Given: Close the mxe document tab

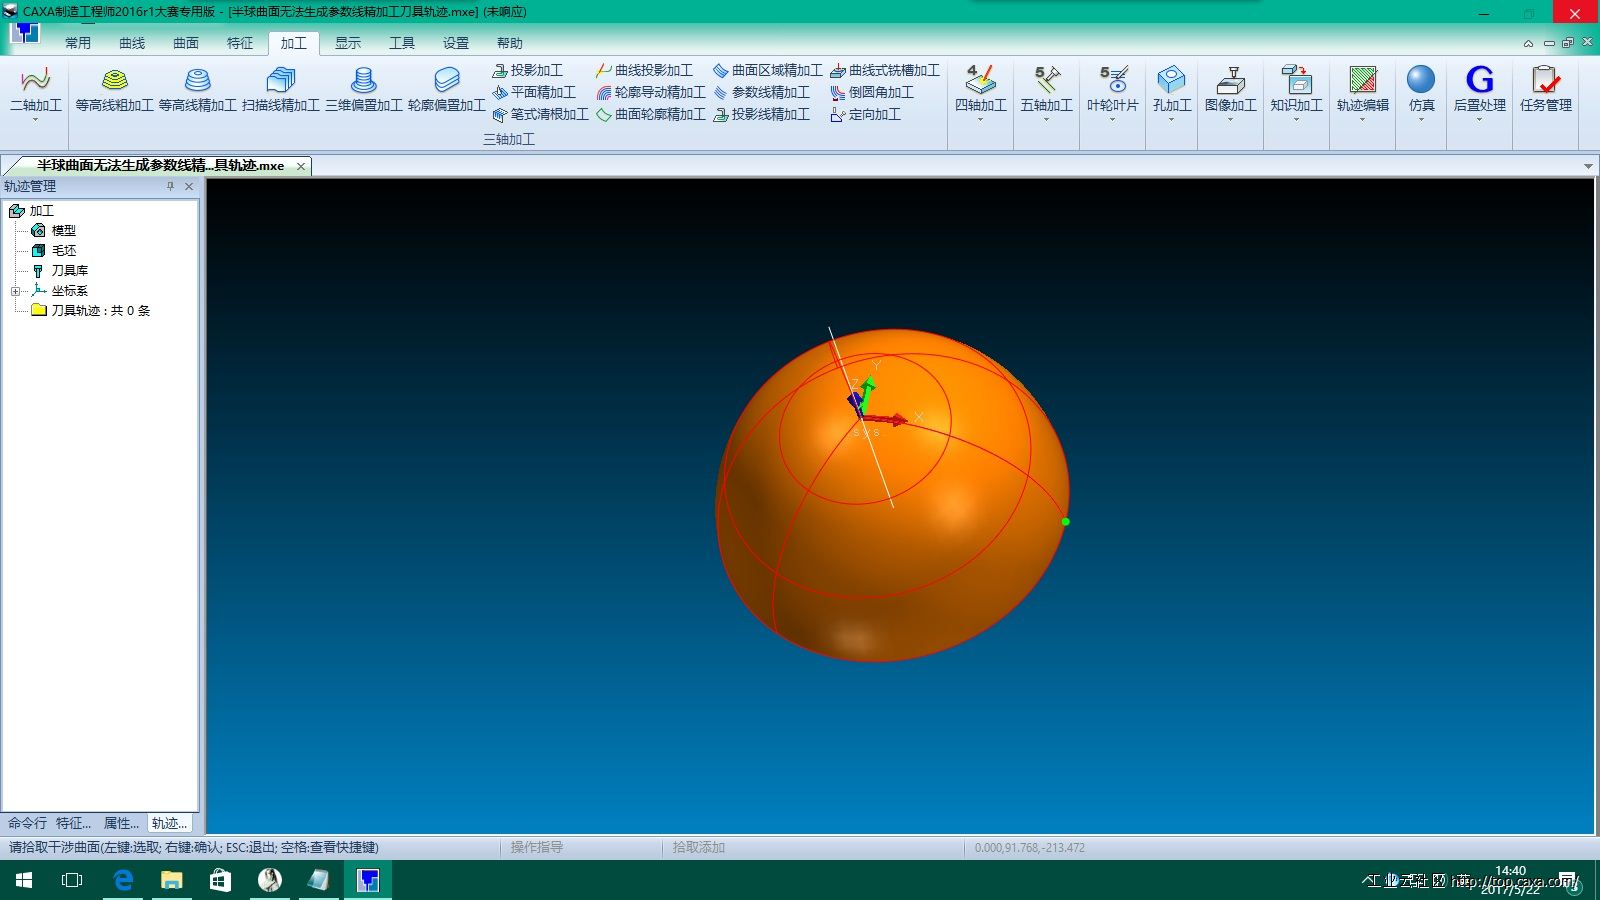Looking at the screenshot, I should click(300, 166).
